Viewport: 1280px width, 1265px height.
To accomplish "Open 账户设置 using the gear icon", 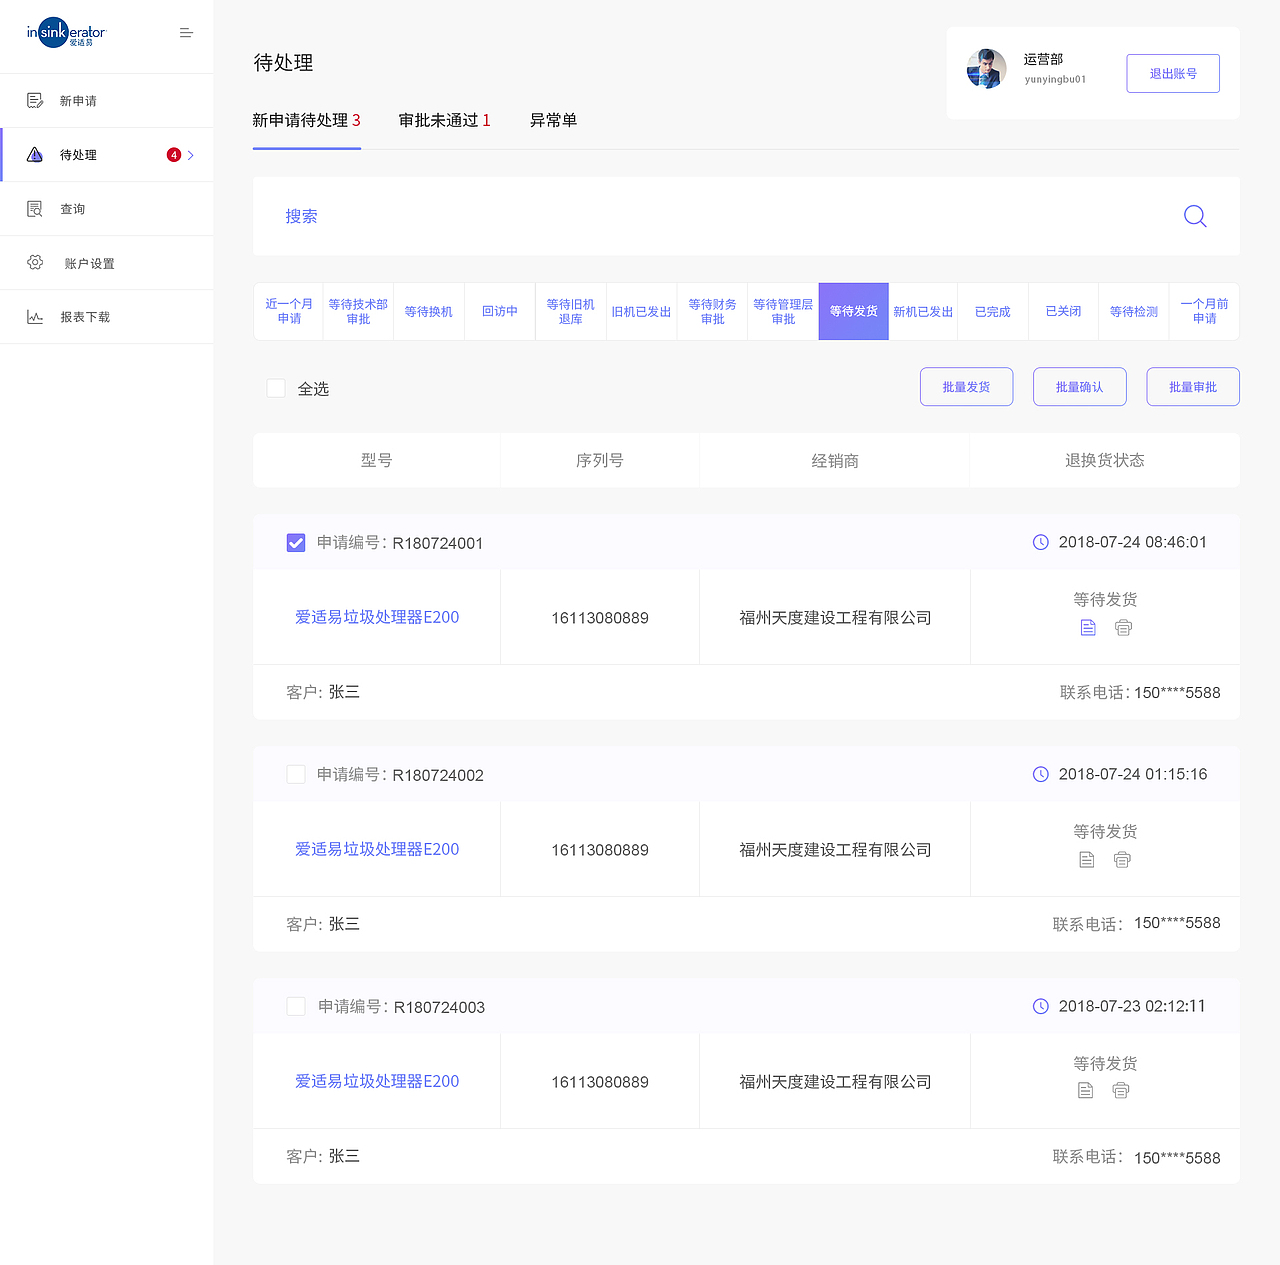I will coord(35,262).
